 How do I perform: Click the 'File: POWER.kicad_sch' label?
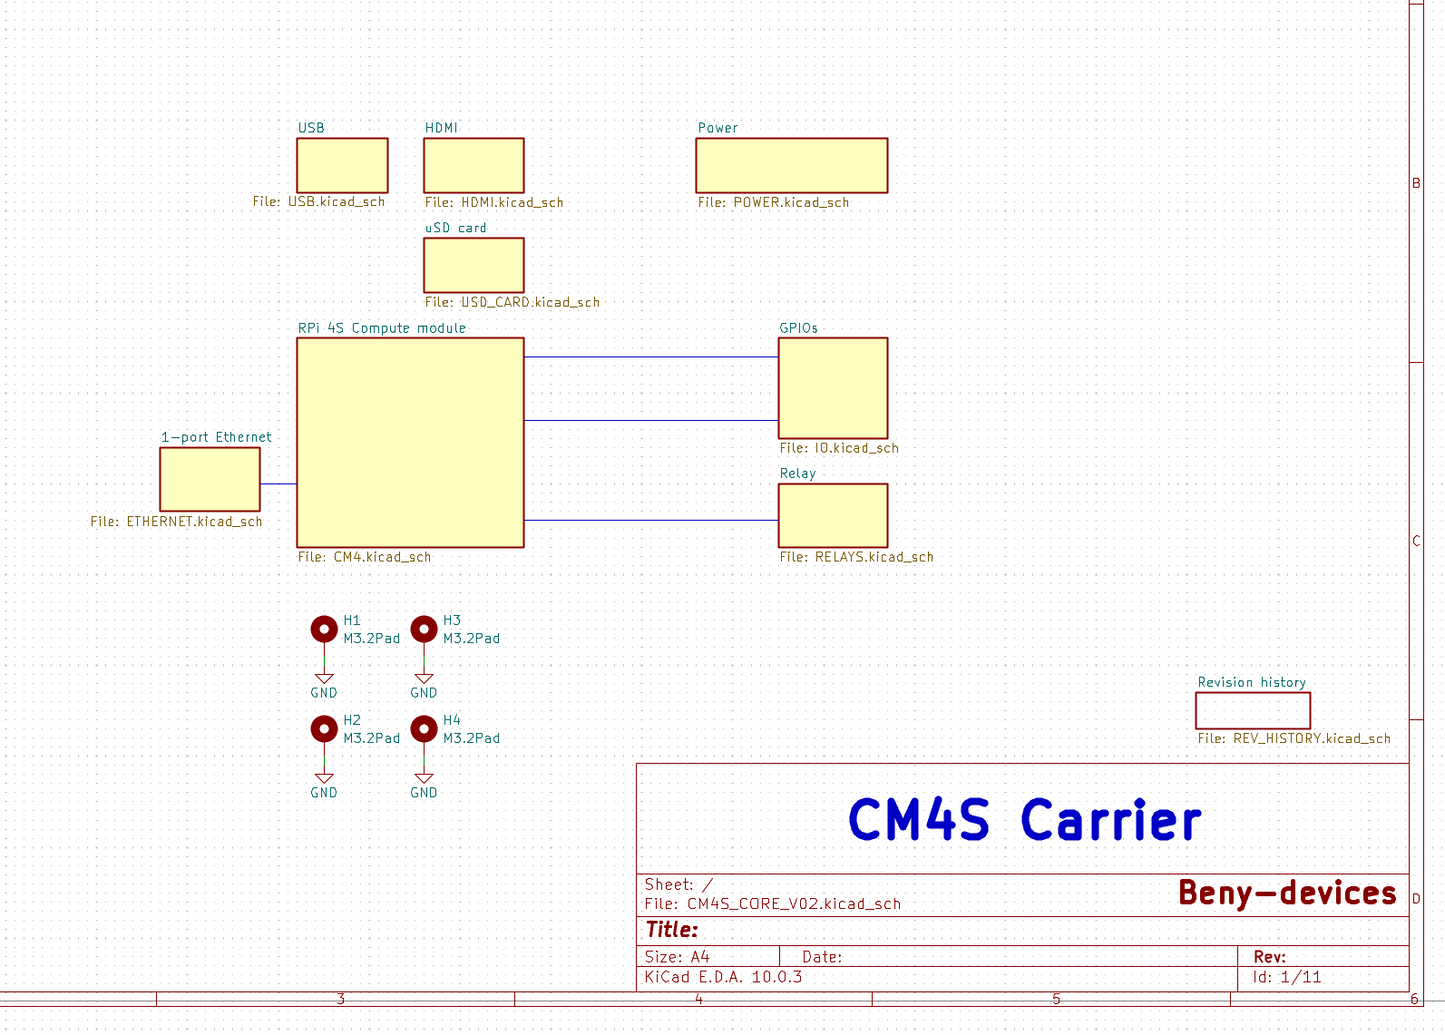[773, 202]
